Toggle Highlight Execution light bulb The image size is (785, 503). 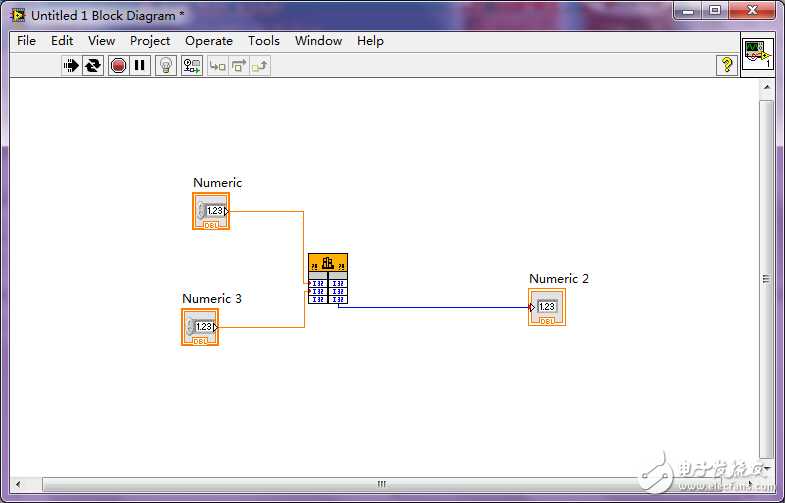tap(166, 66)
